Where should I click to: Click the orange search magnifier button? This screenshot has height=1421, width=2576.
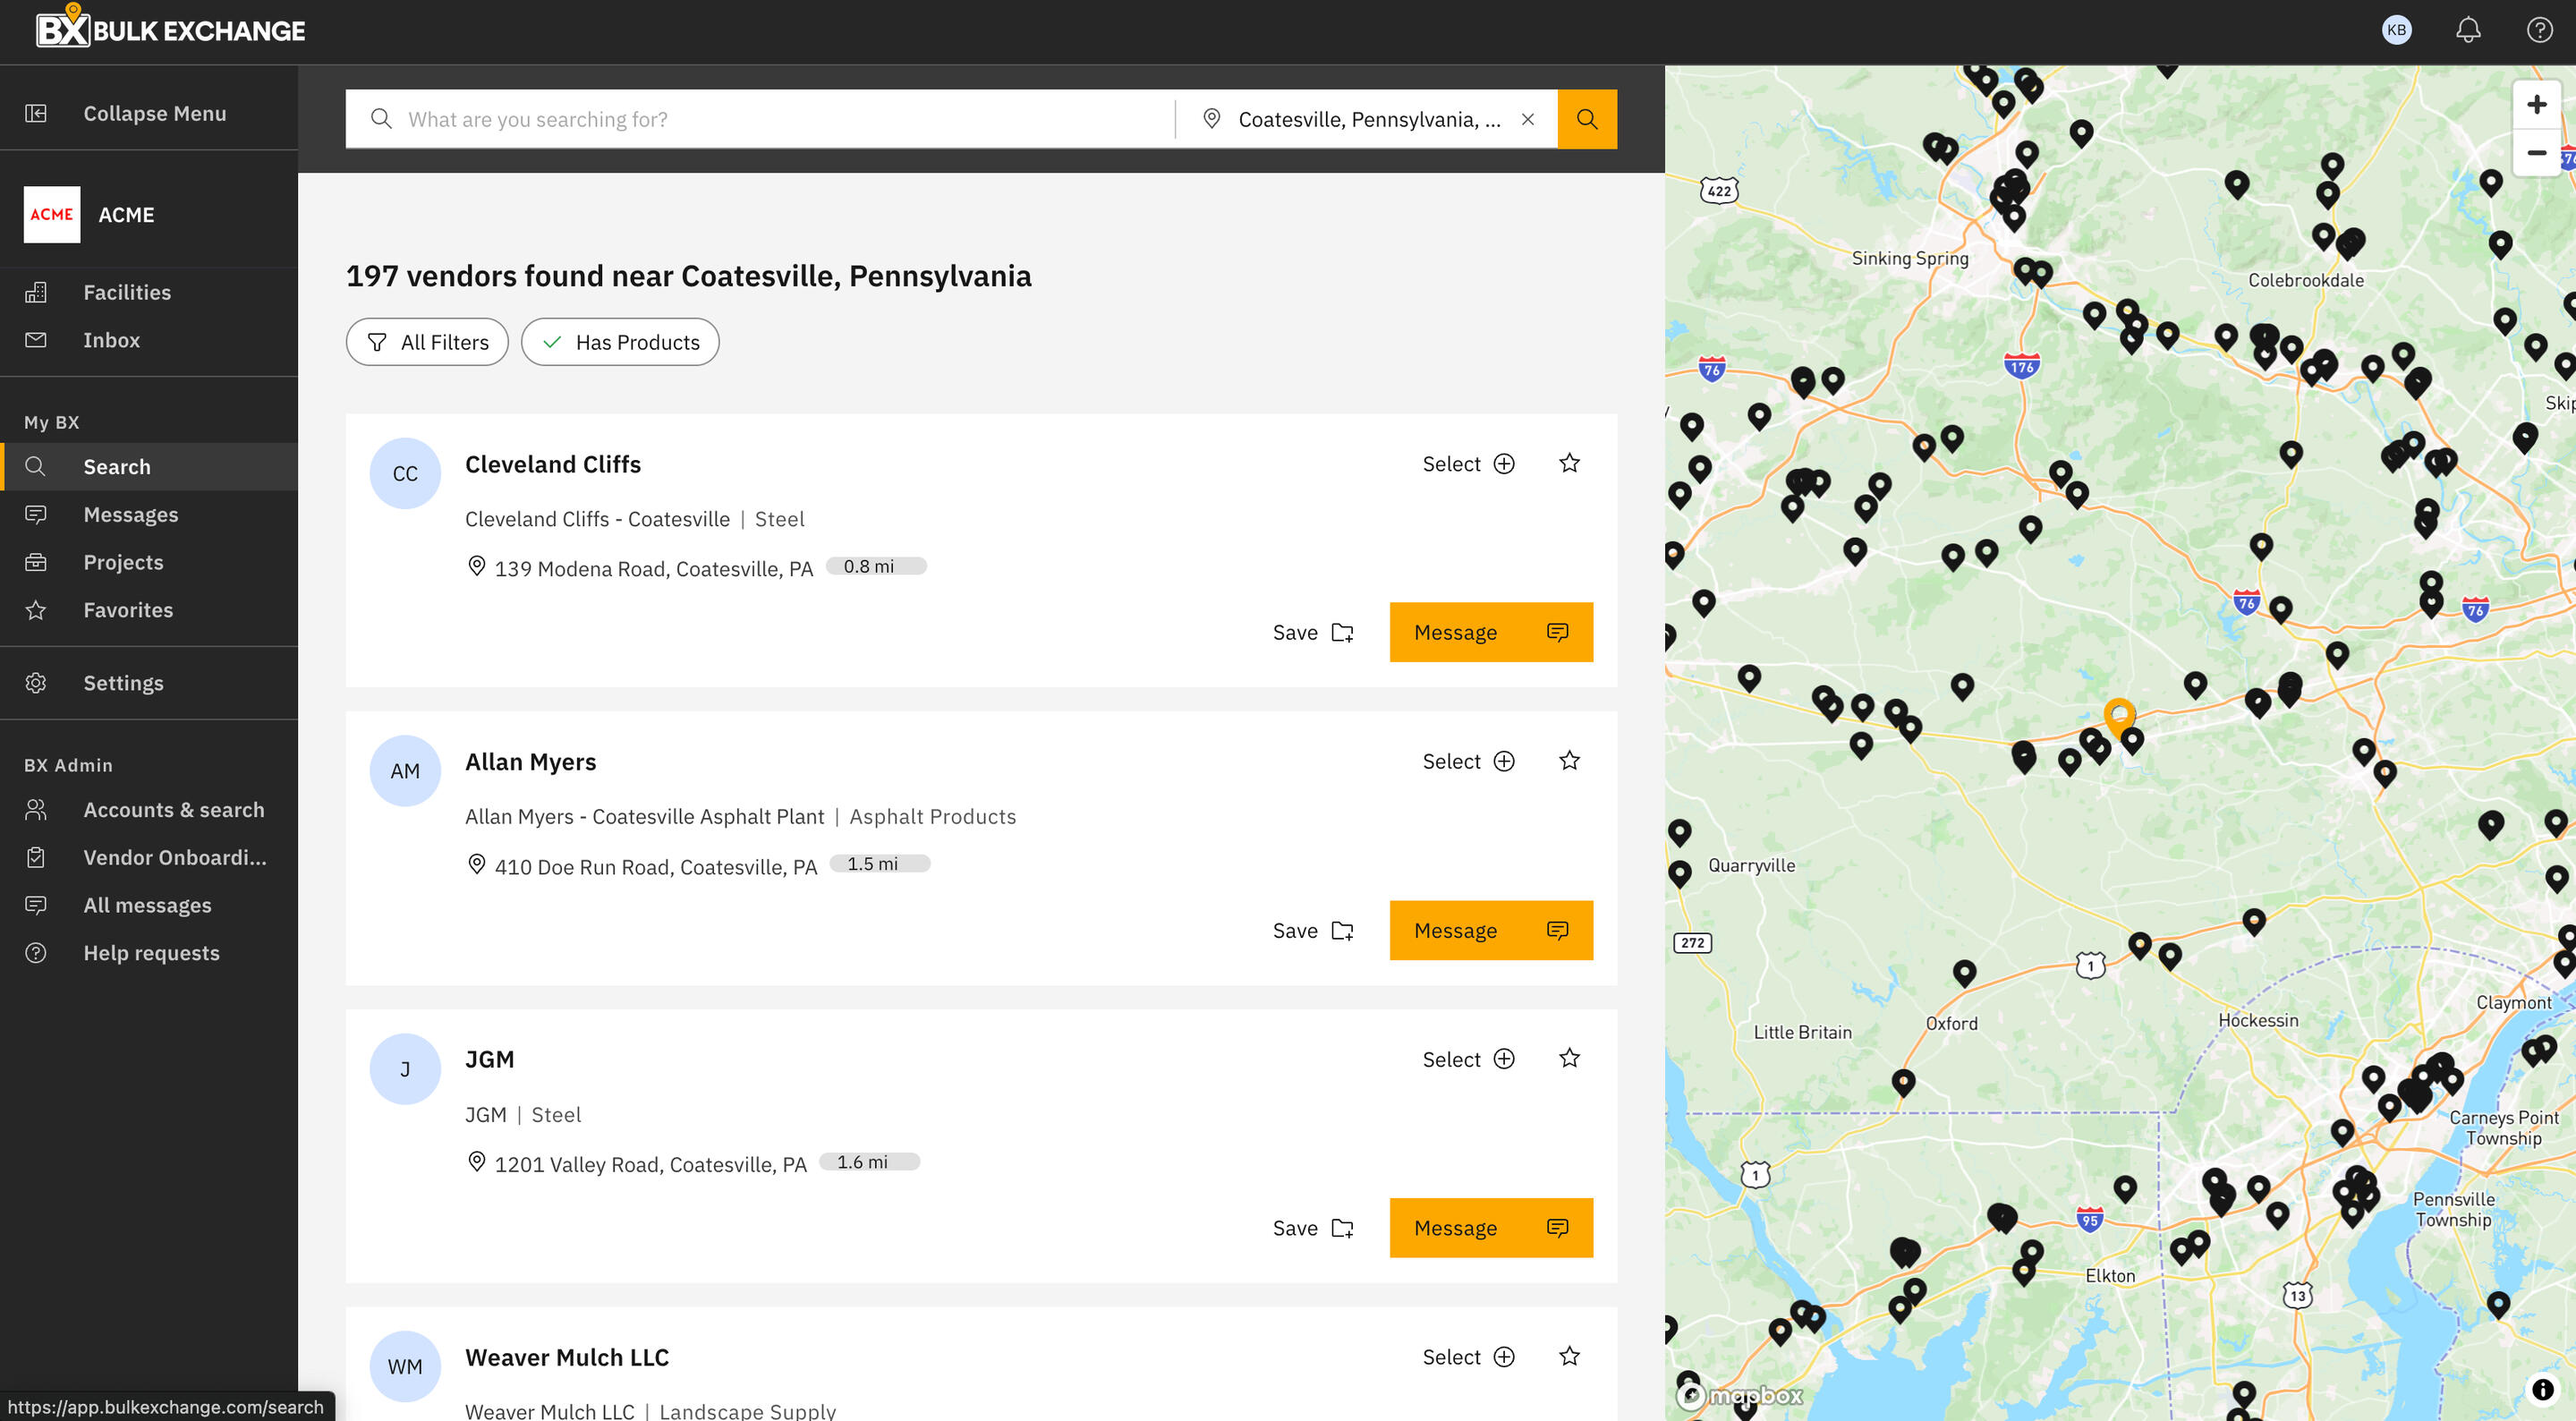(1587, 119)
